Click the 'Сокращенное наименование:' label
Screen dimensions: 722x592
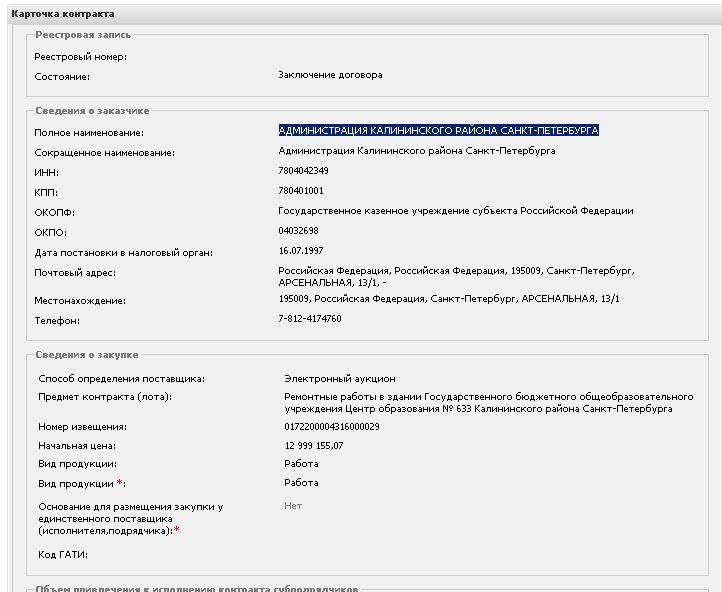coord(105,153)
